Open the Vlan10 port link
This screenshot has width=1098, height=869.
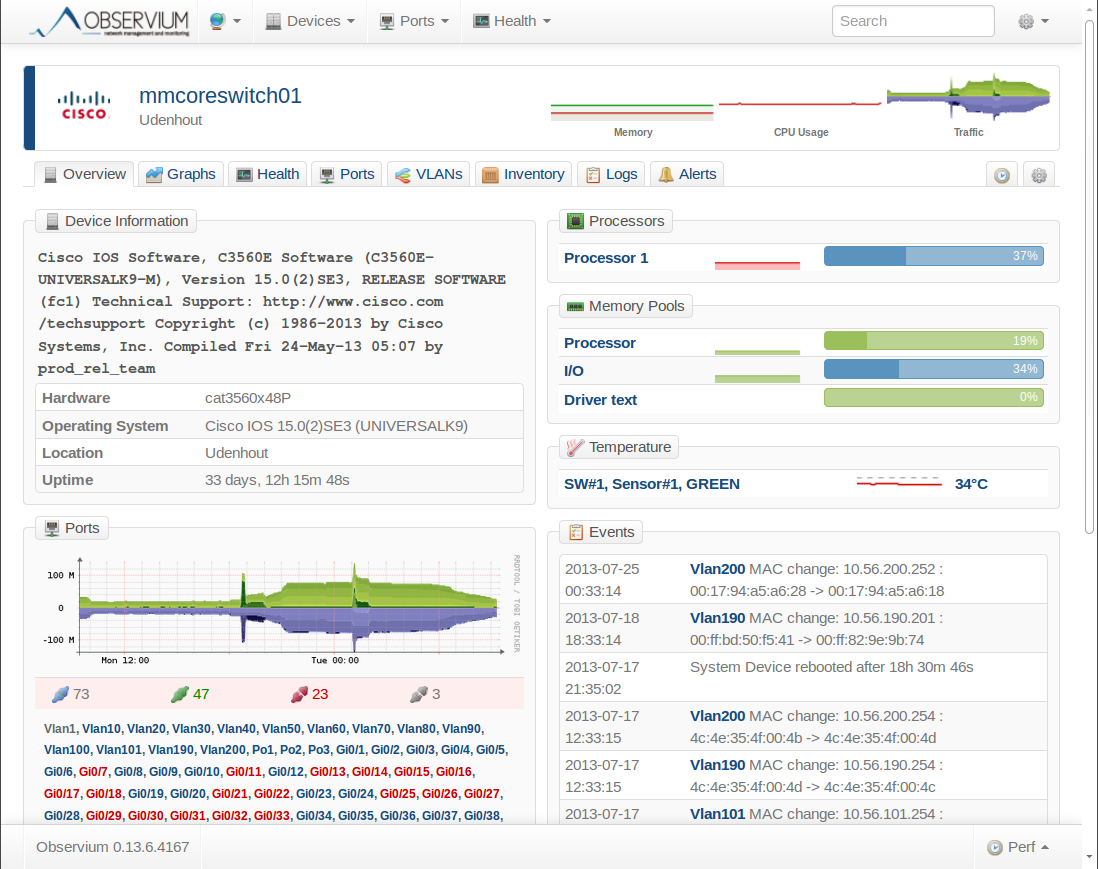coord(102,729)
